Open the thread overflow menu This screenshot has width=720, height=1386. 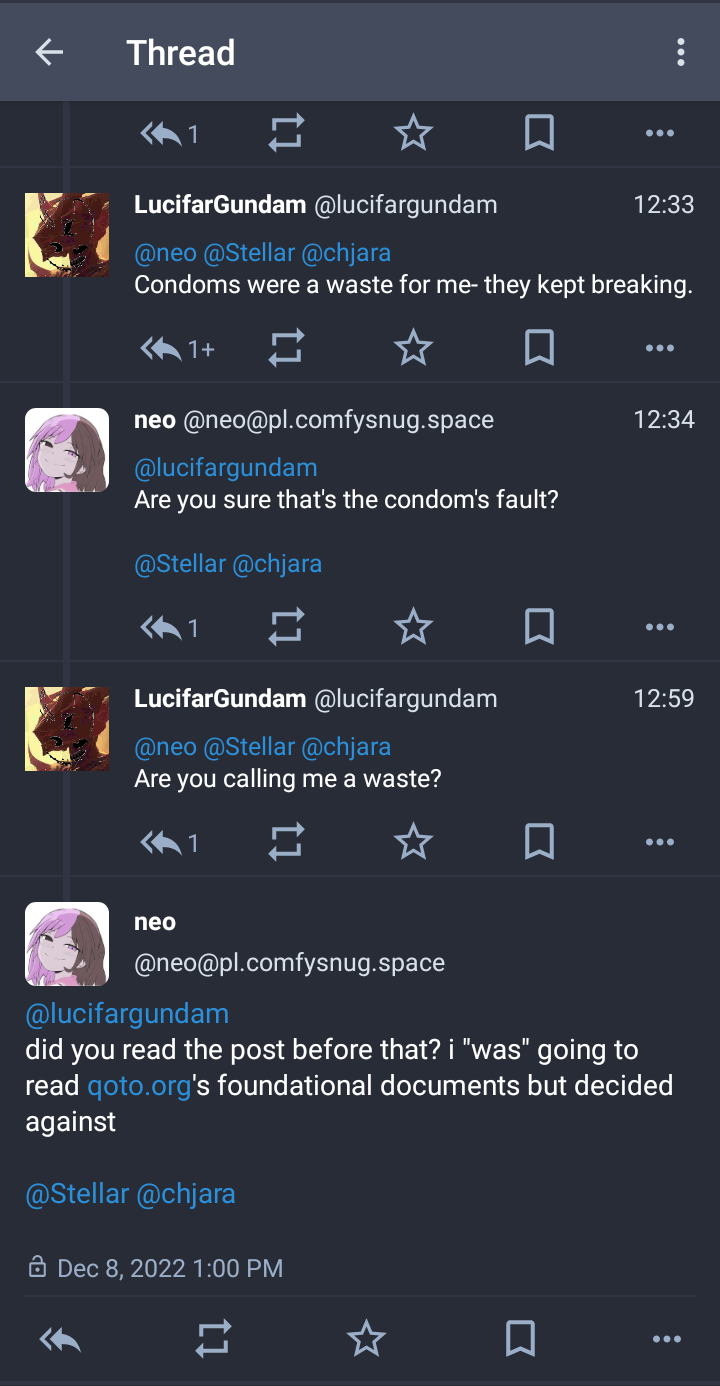680,53
